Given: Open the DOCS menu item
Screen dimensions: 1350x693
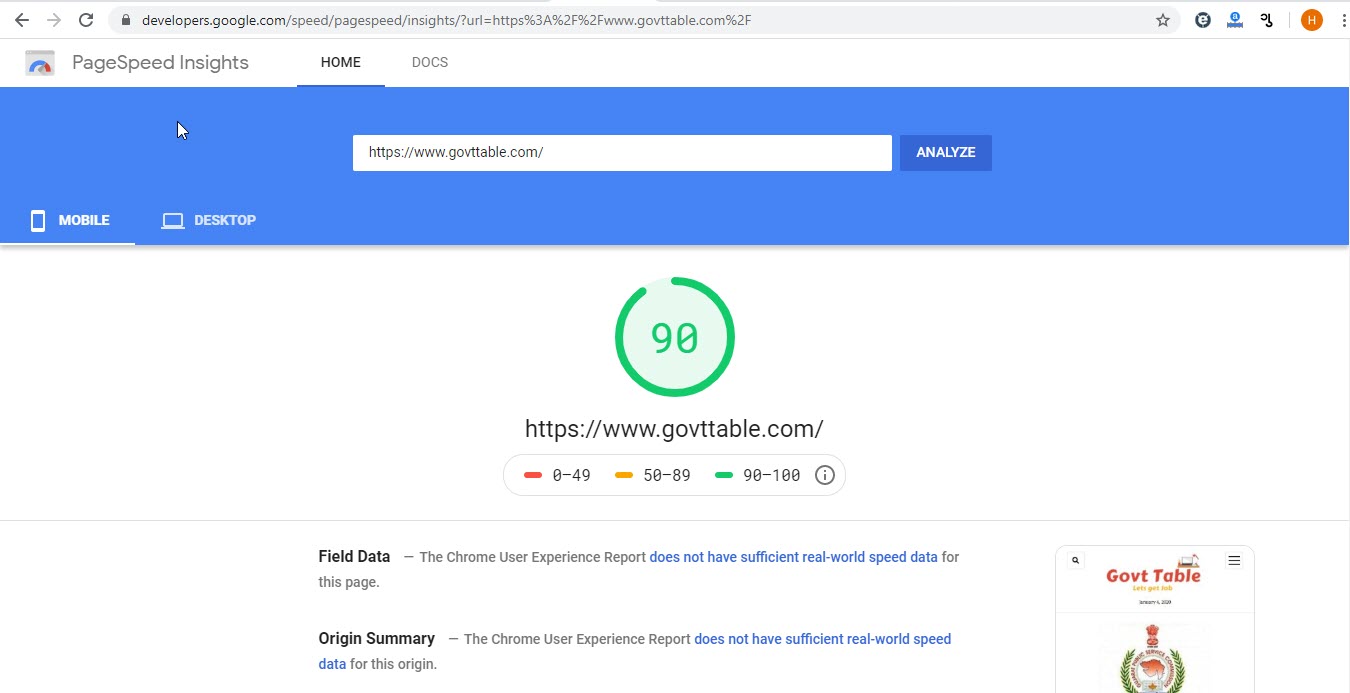Looking at the screenshot, I should 430,62.
